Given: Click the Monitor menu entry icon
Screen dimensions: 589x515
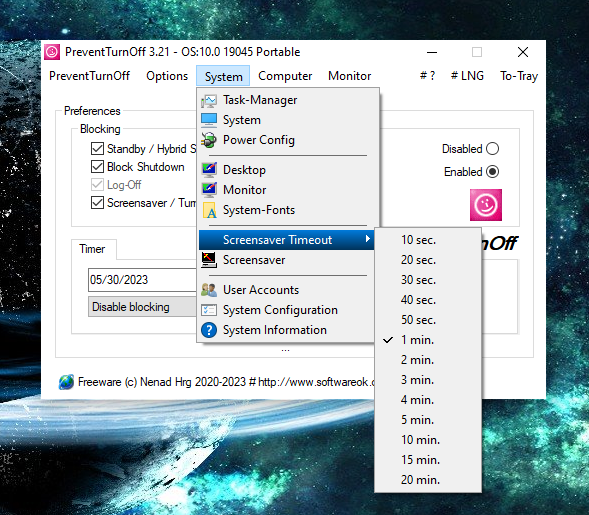Looking at the screenshot, I should [x=209, y=190].
